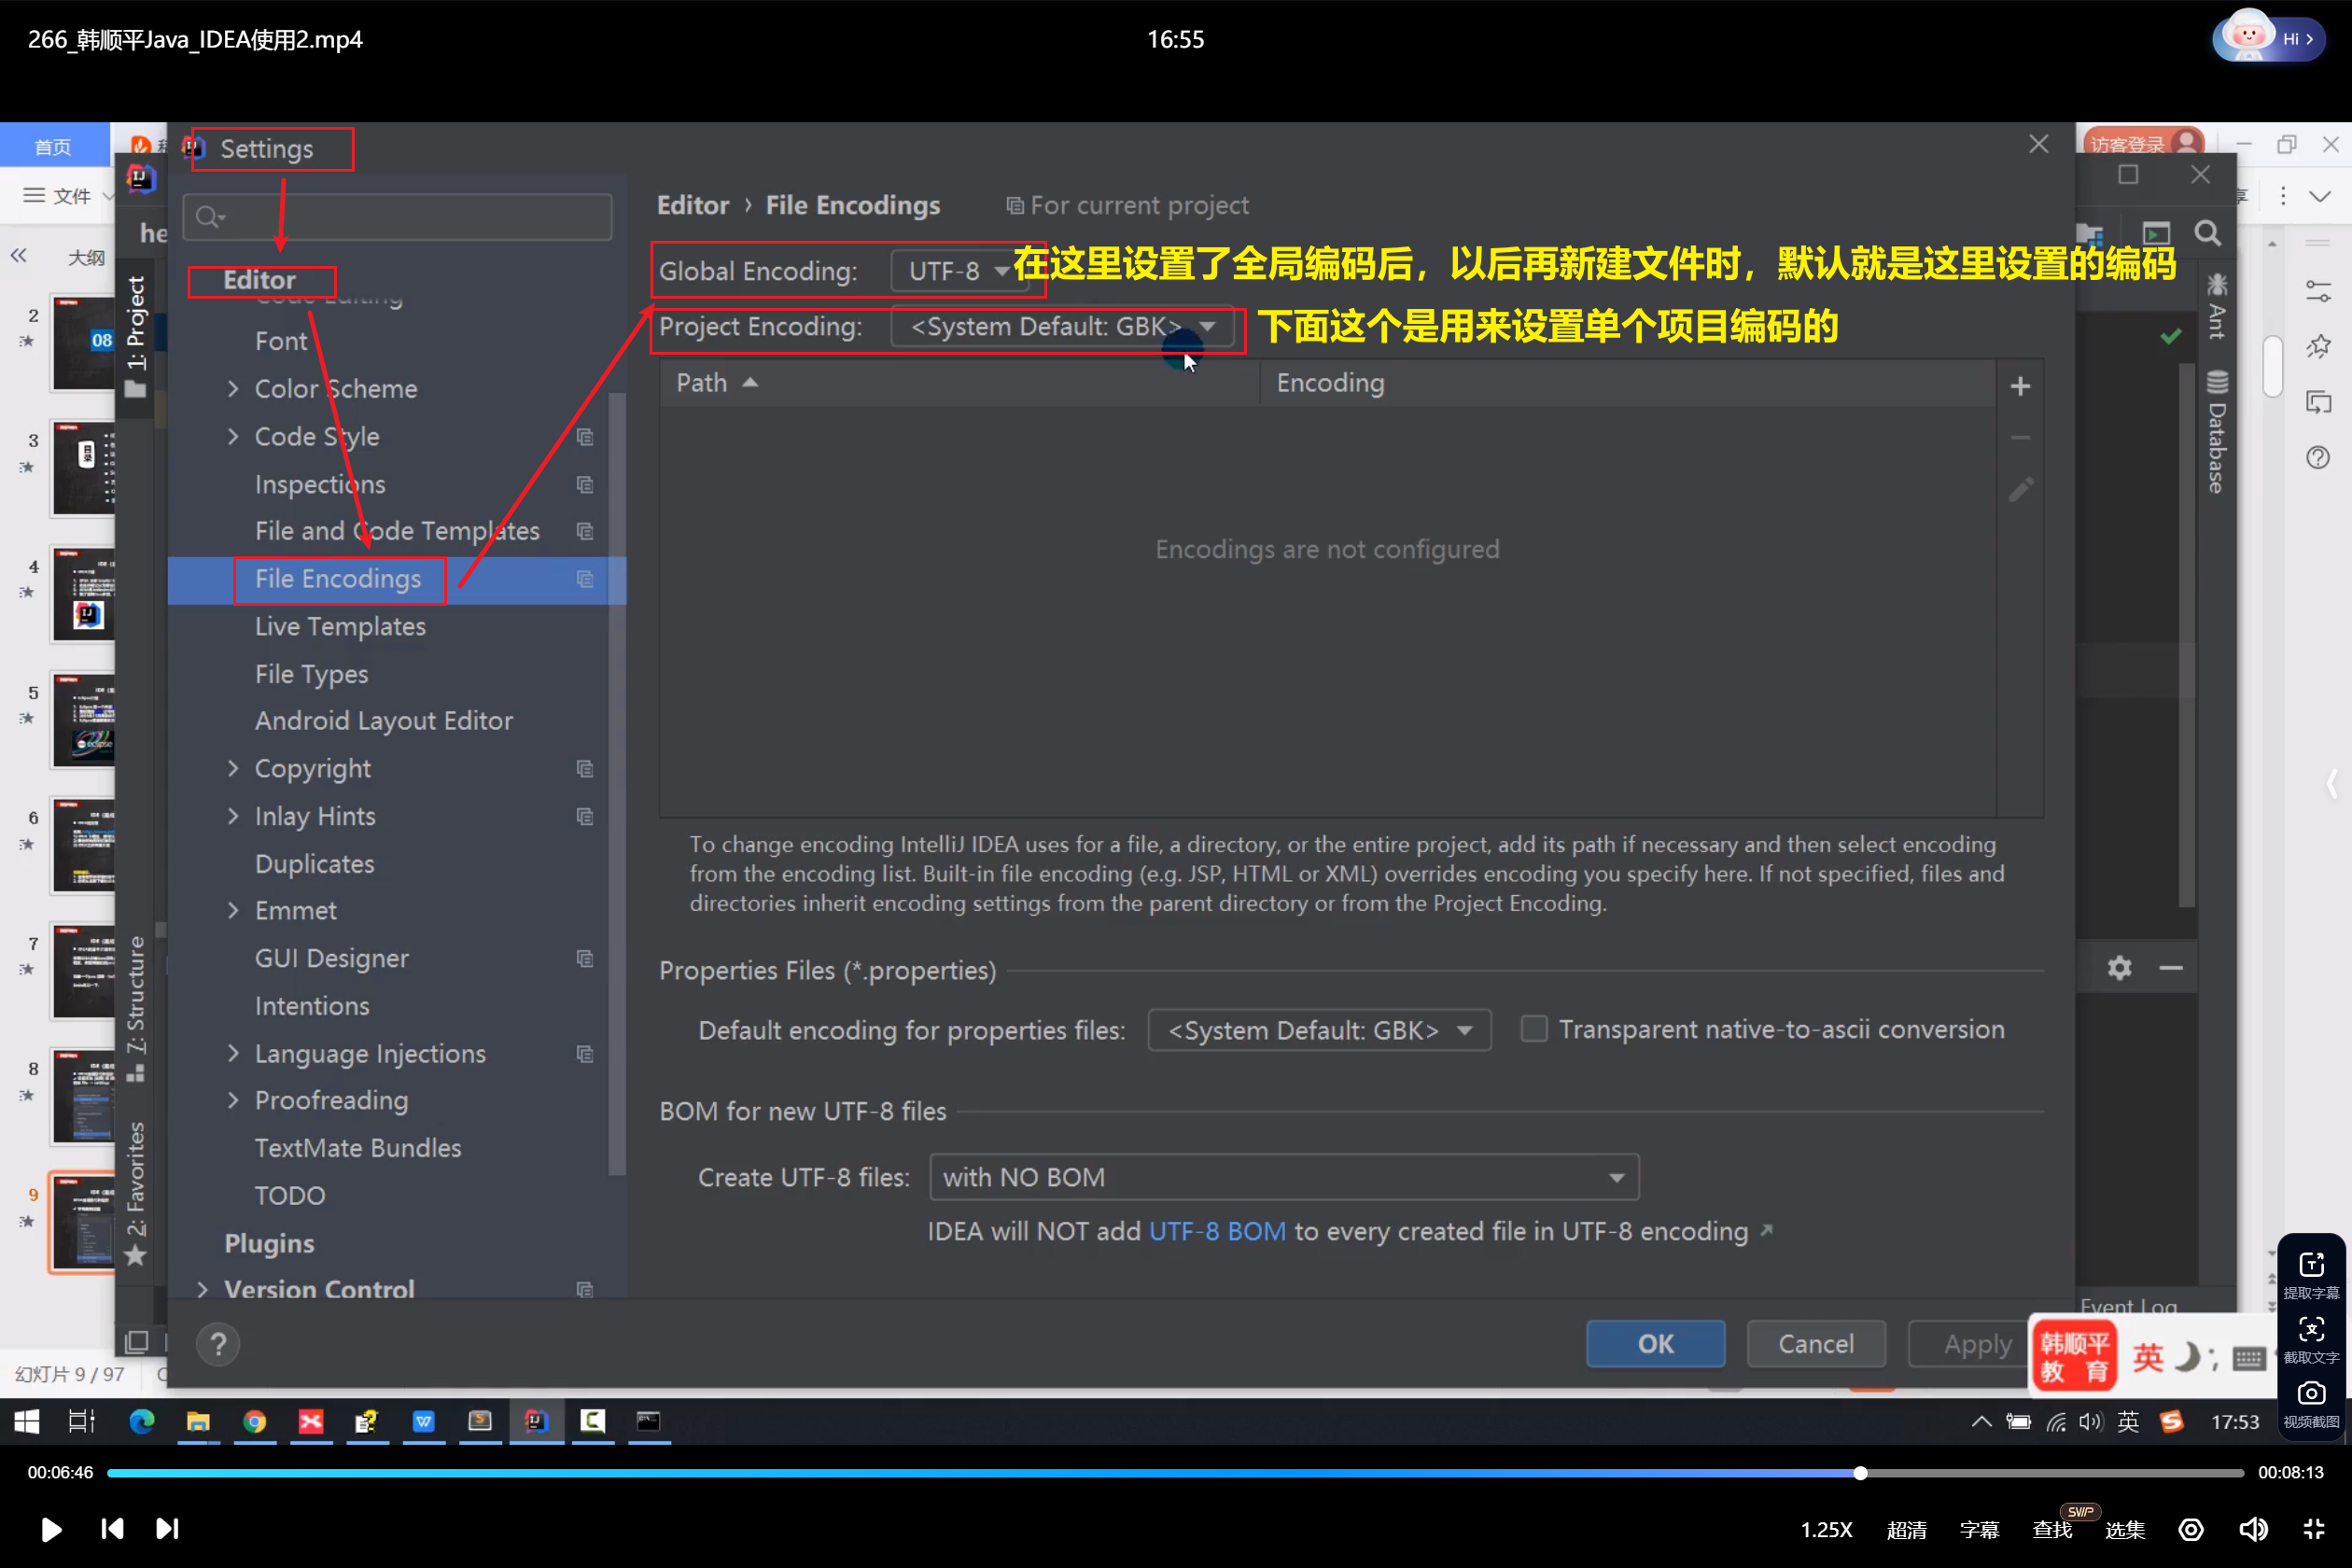Click the OK button
Viewport: 2352px width, 1568px height.
tap(1655, 1344)
